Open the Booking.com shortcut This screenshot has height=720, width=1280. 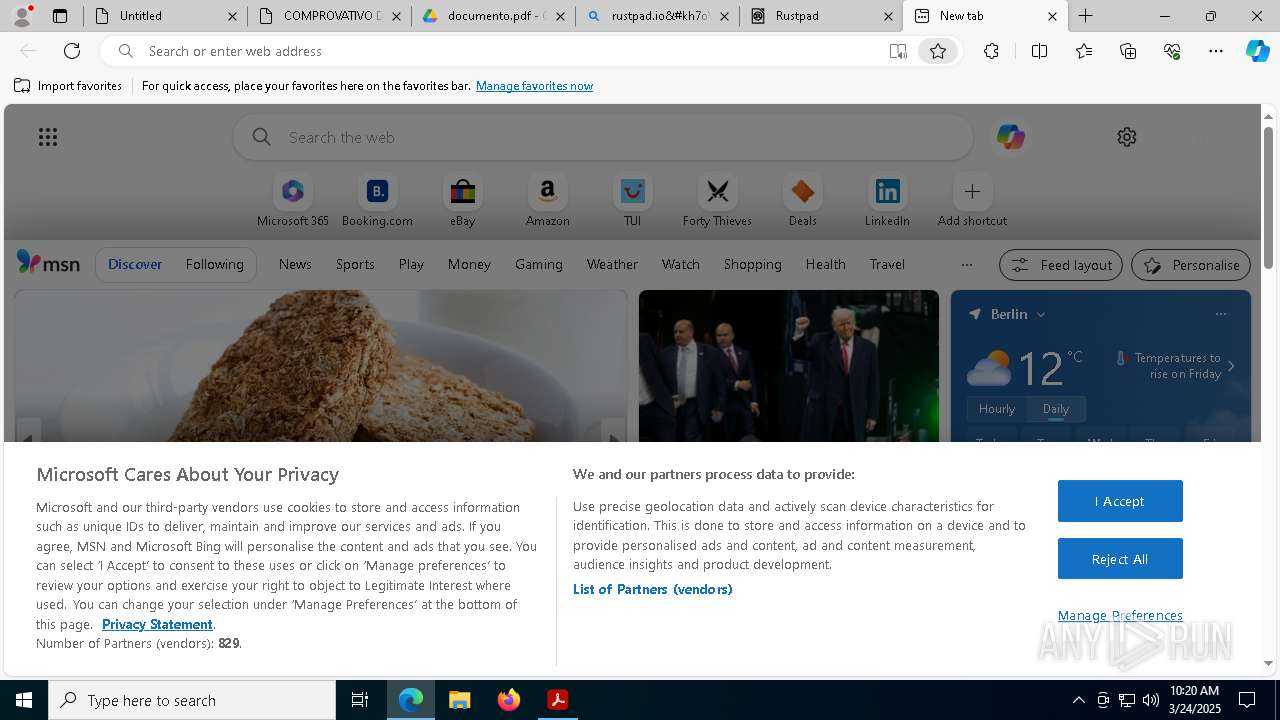[377, 201]
